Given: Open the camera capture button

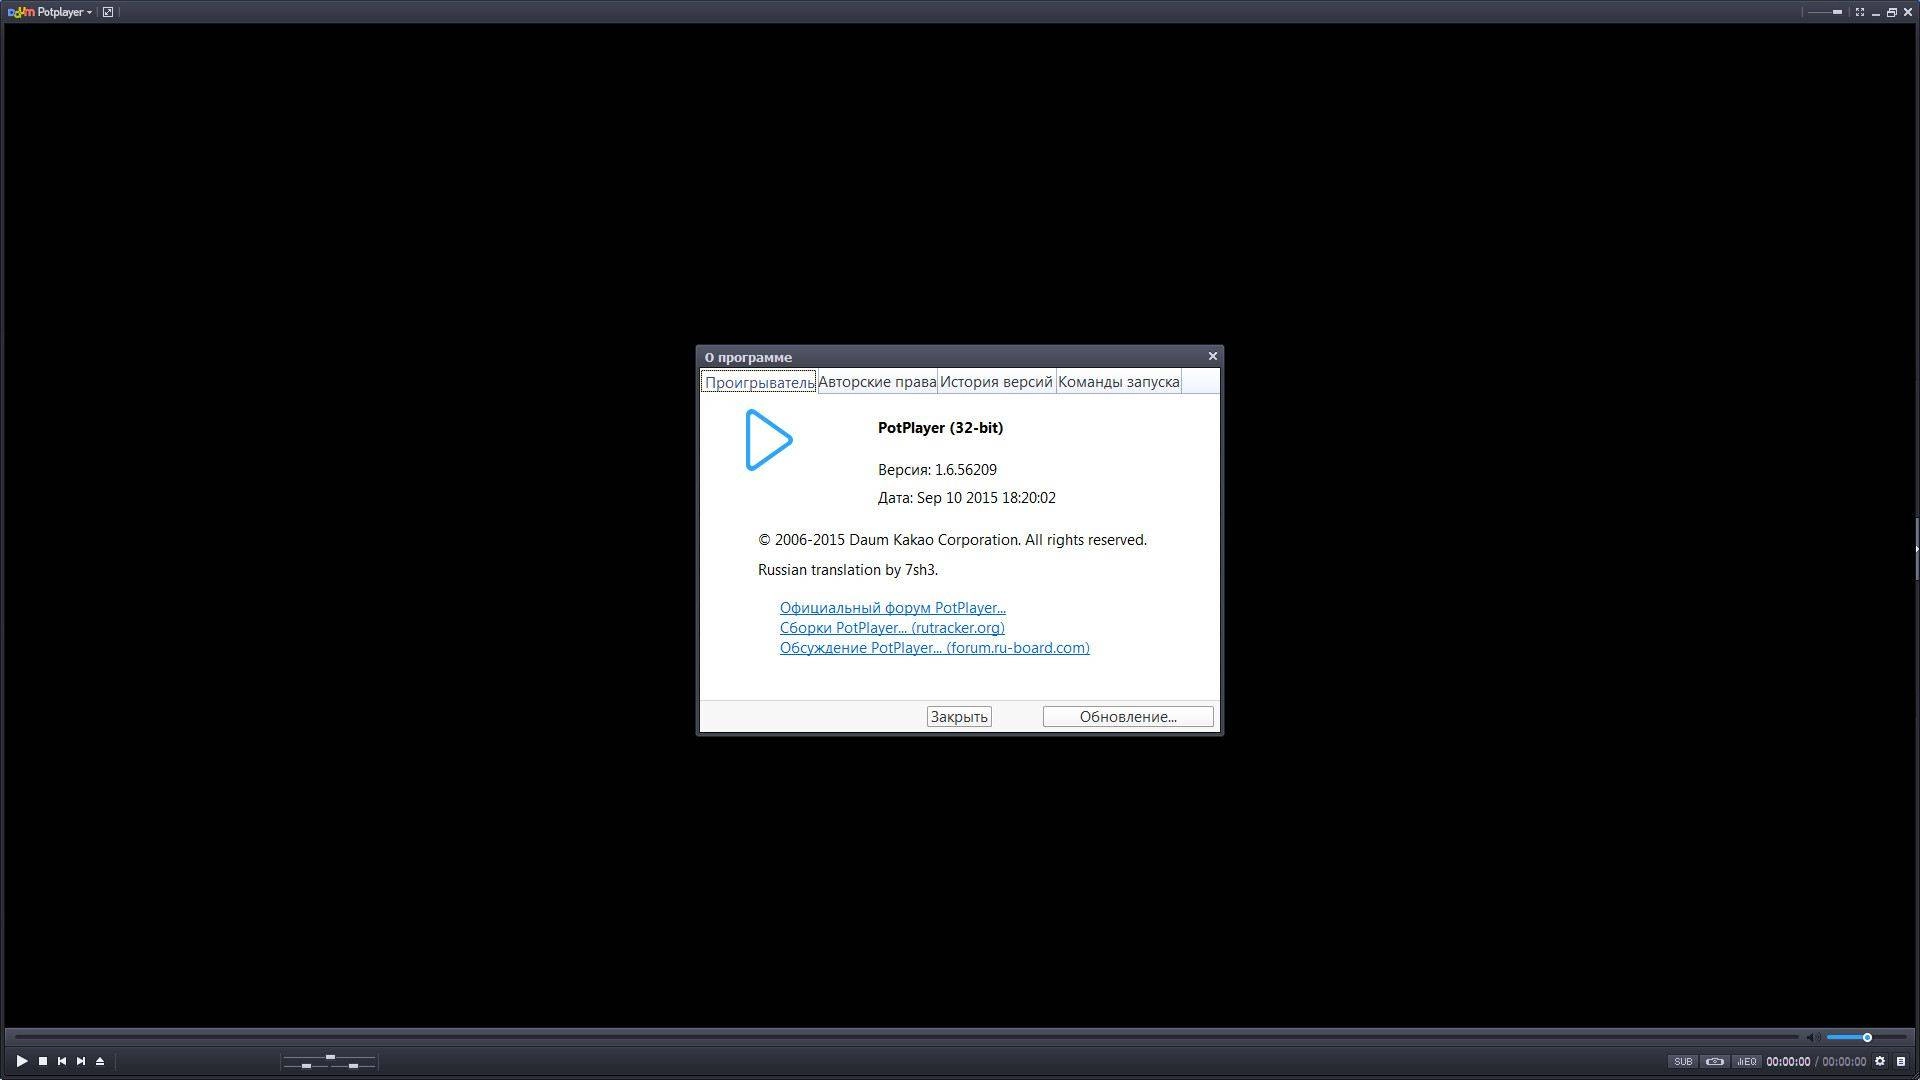Looking at the screenshot, I should pos(1715,1062).
